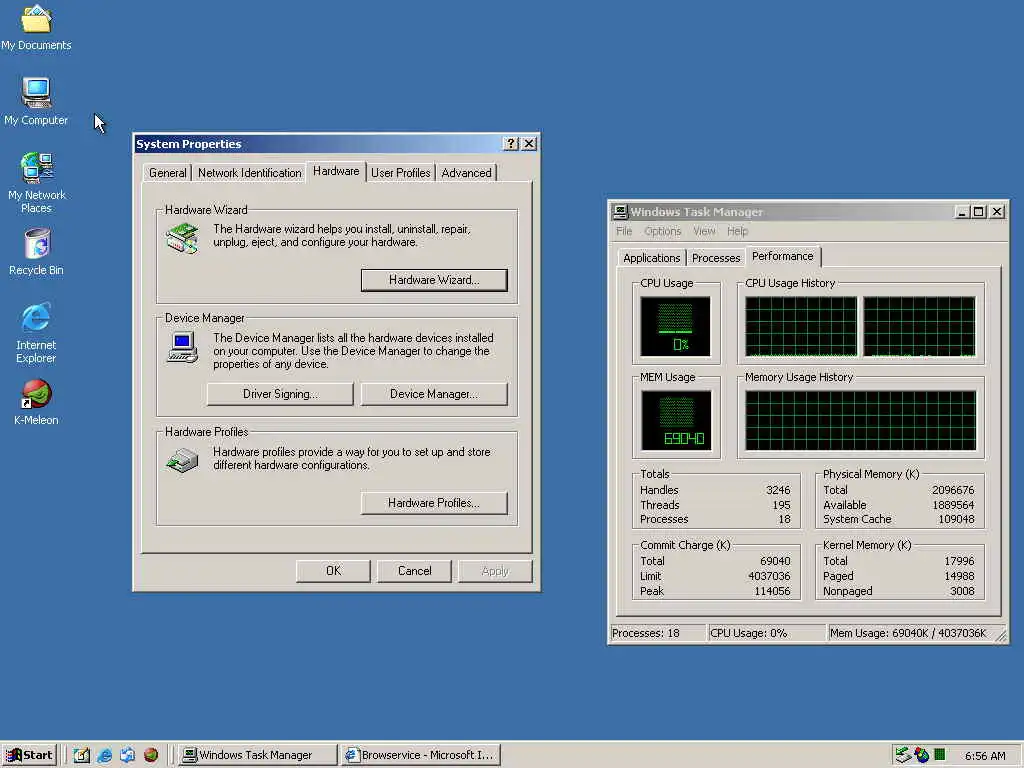Open the Network Identification tab
This screenshot has height=768, width=1024.
[249, 173]
